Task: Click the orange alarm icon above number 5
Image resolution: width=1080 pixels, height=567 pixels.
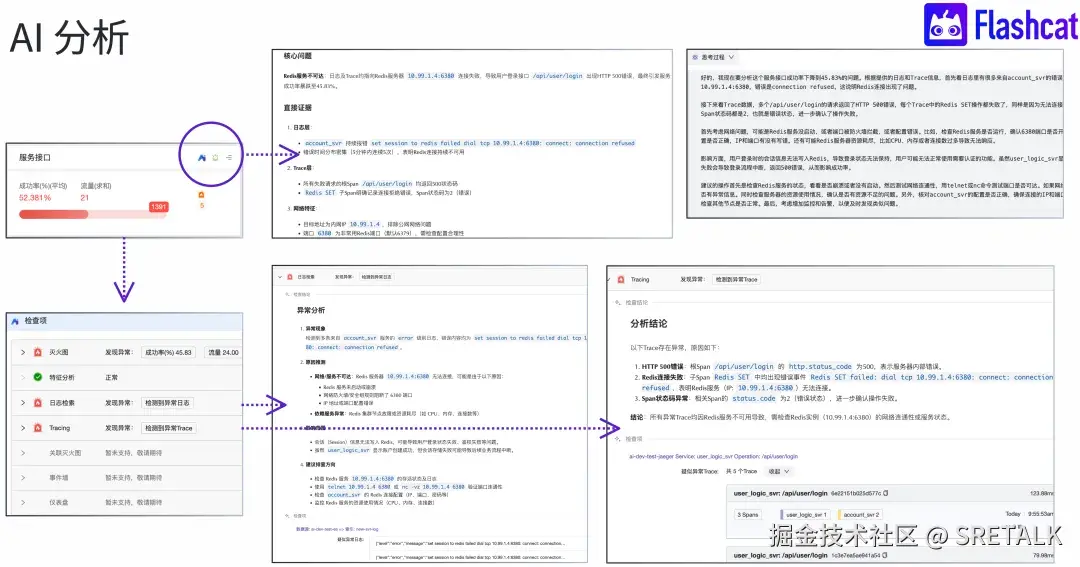Action: coord(201,195)
